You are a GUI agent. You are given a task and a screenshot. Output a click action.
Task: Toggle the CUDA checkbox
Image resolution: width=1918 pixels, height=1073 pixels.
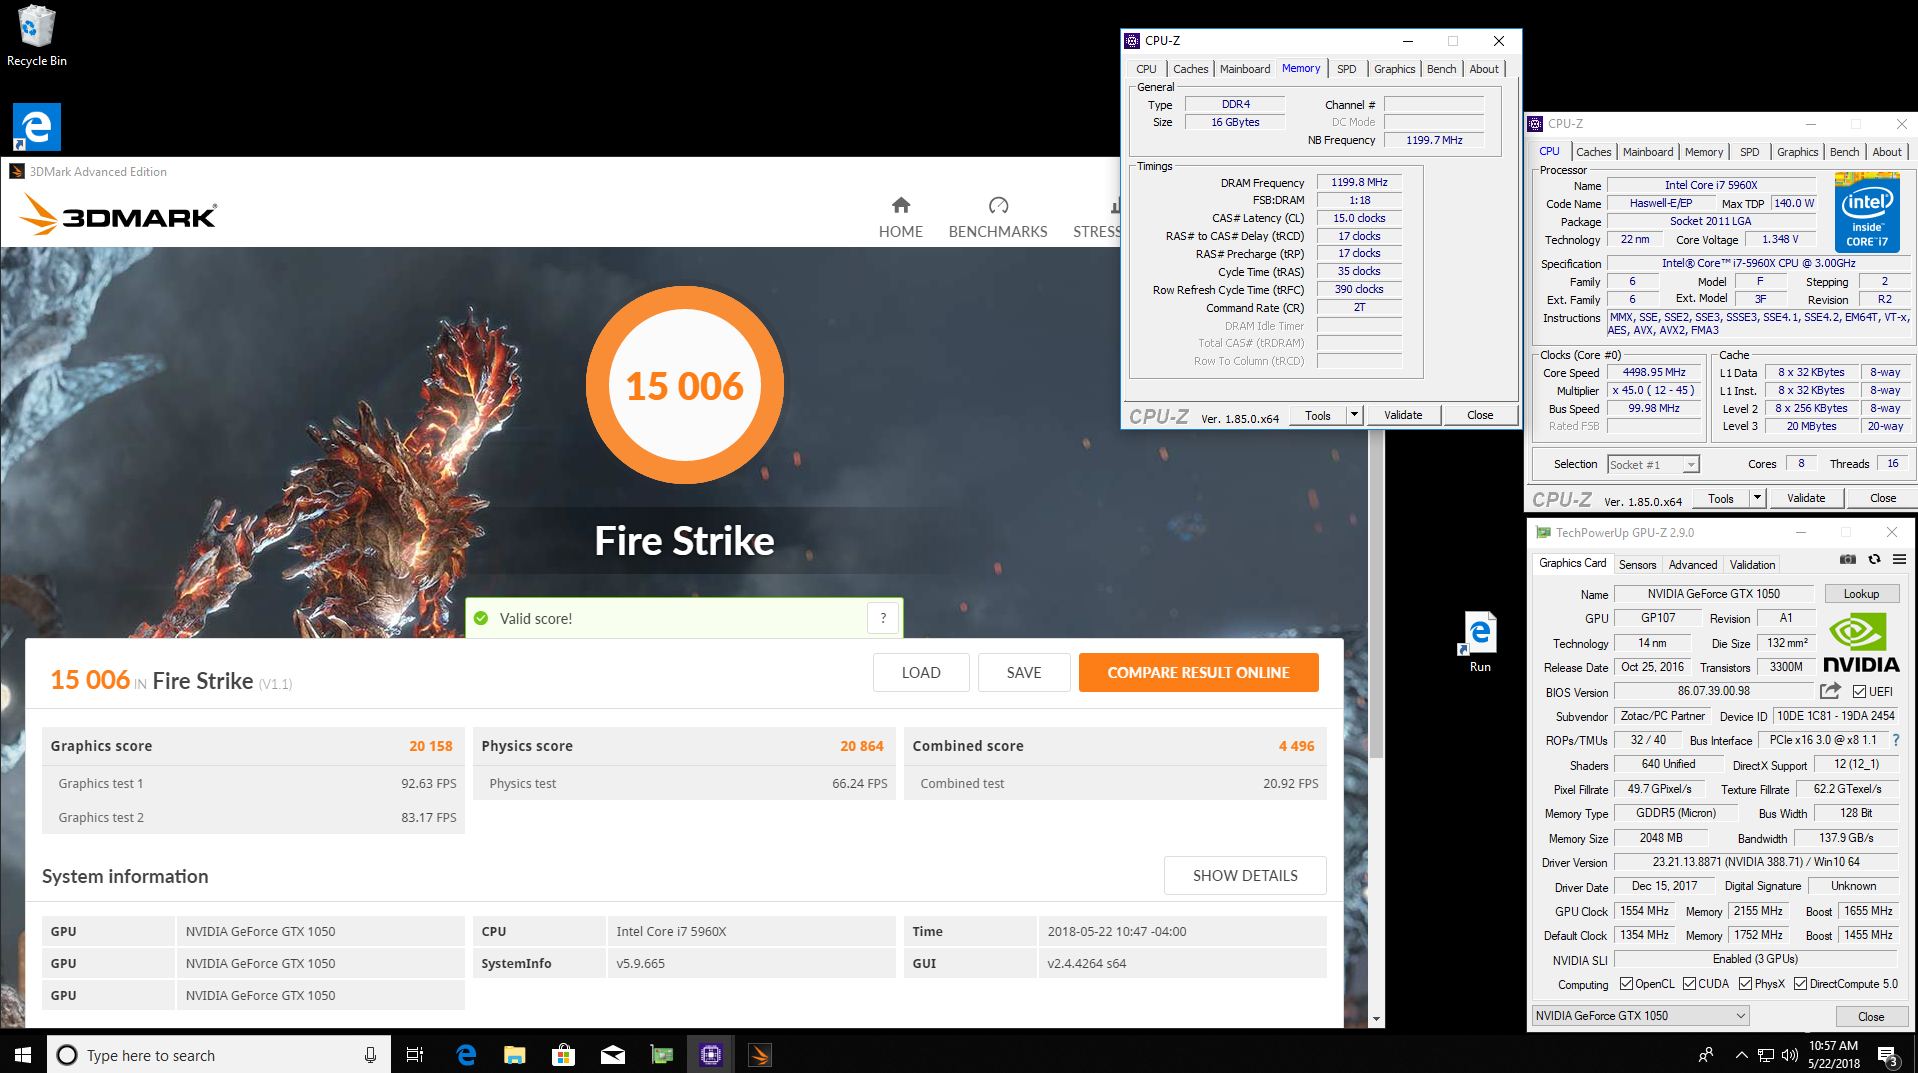pyautogui.click(x=1689, y=984)
